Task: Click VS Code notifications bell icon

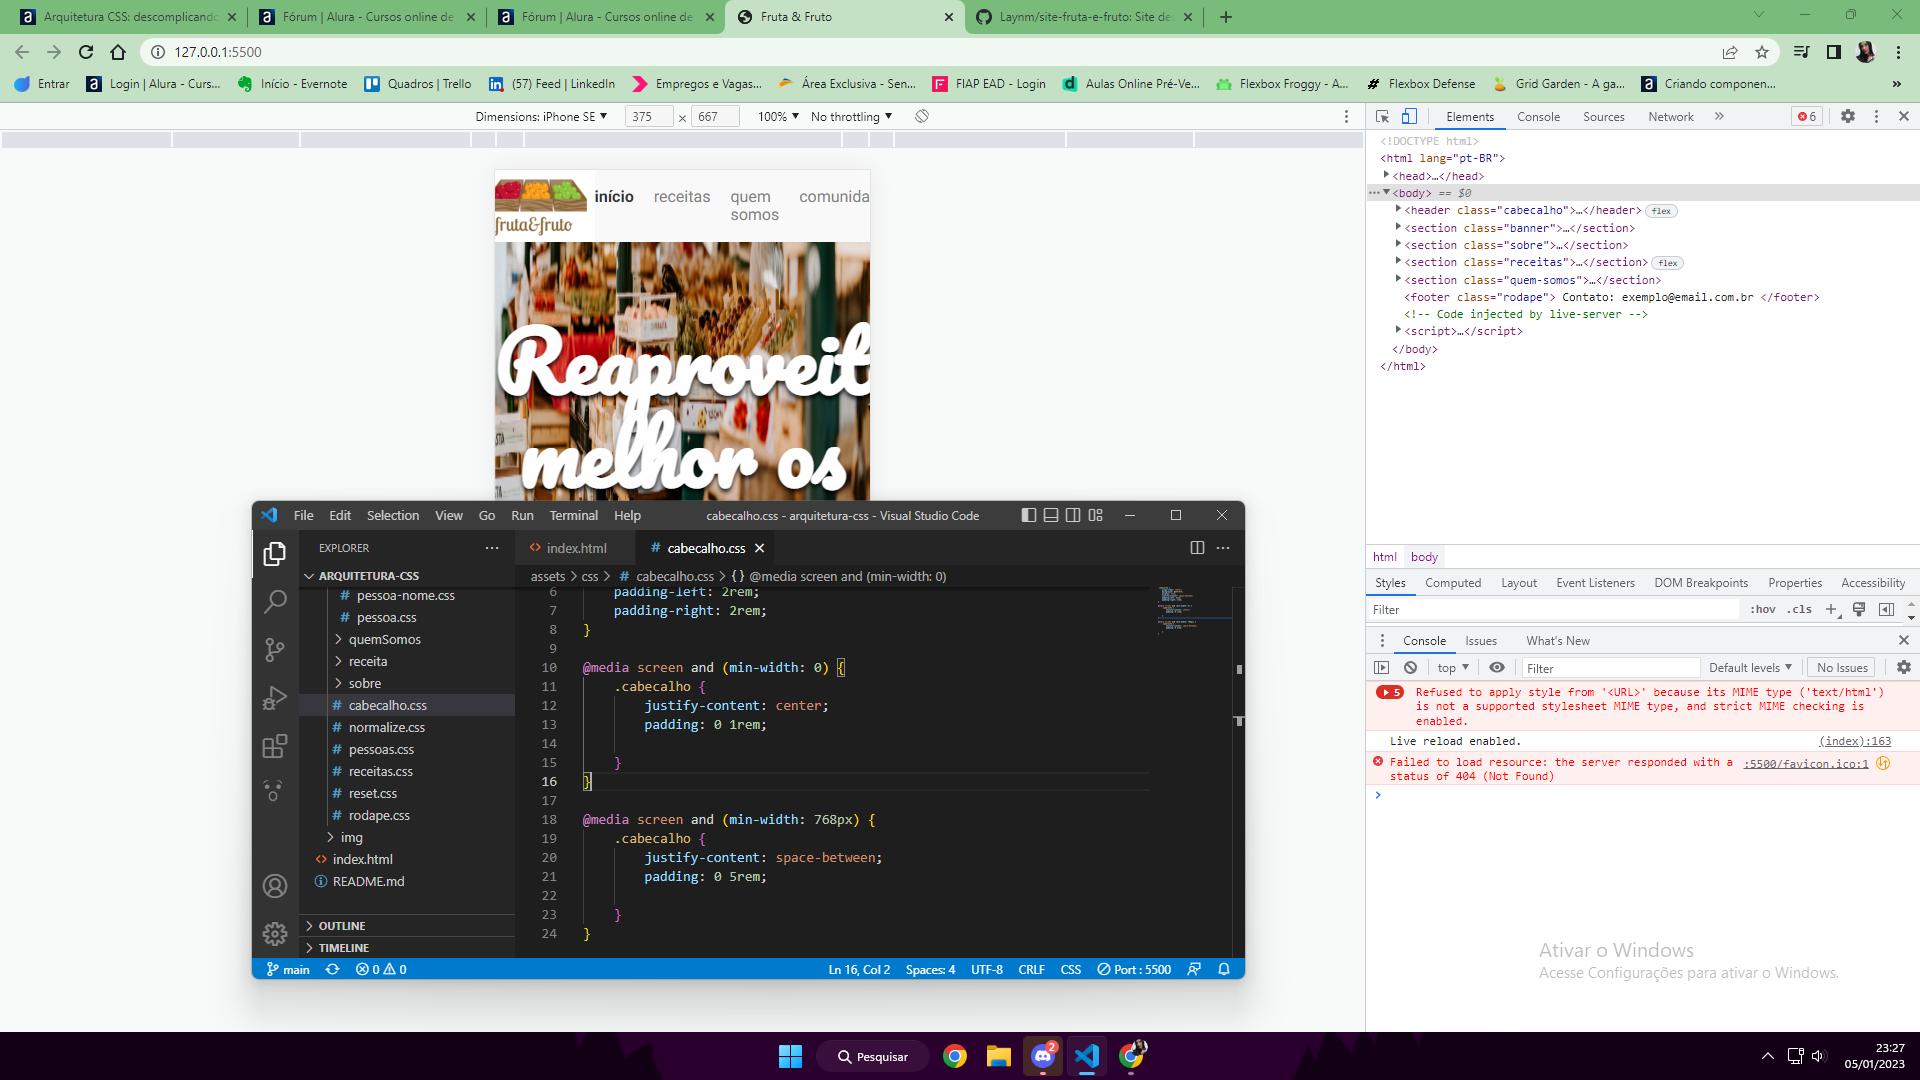Action: point(1224,969)
